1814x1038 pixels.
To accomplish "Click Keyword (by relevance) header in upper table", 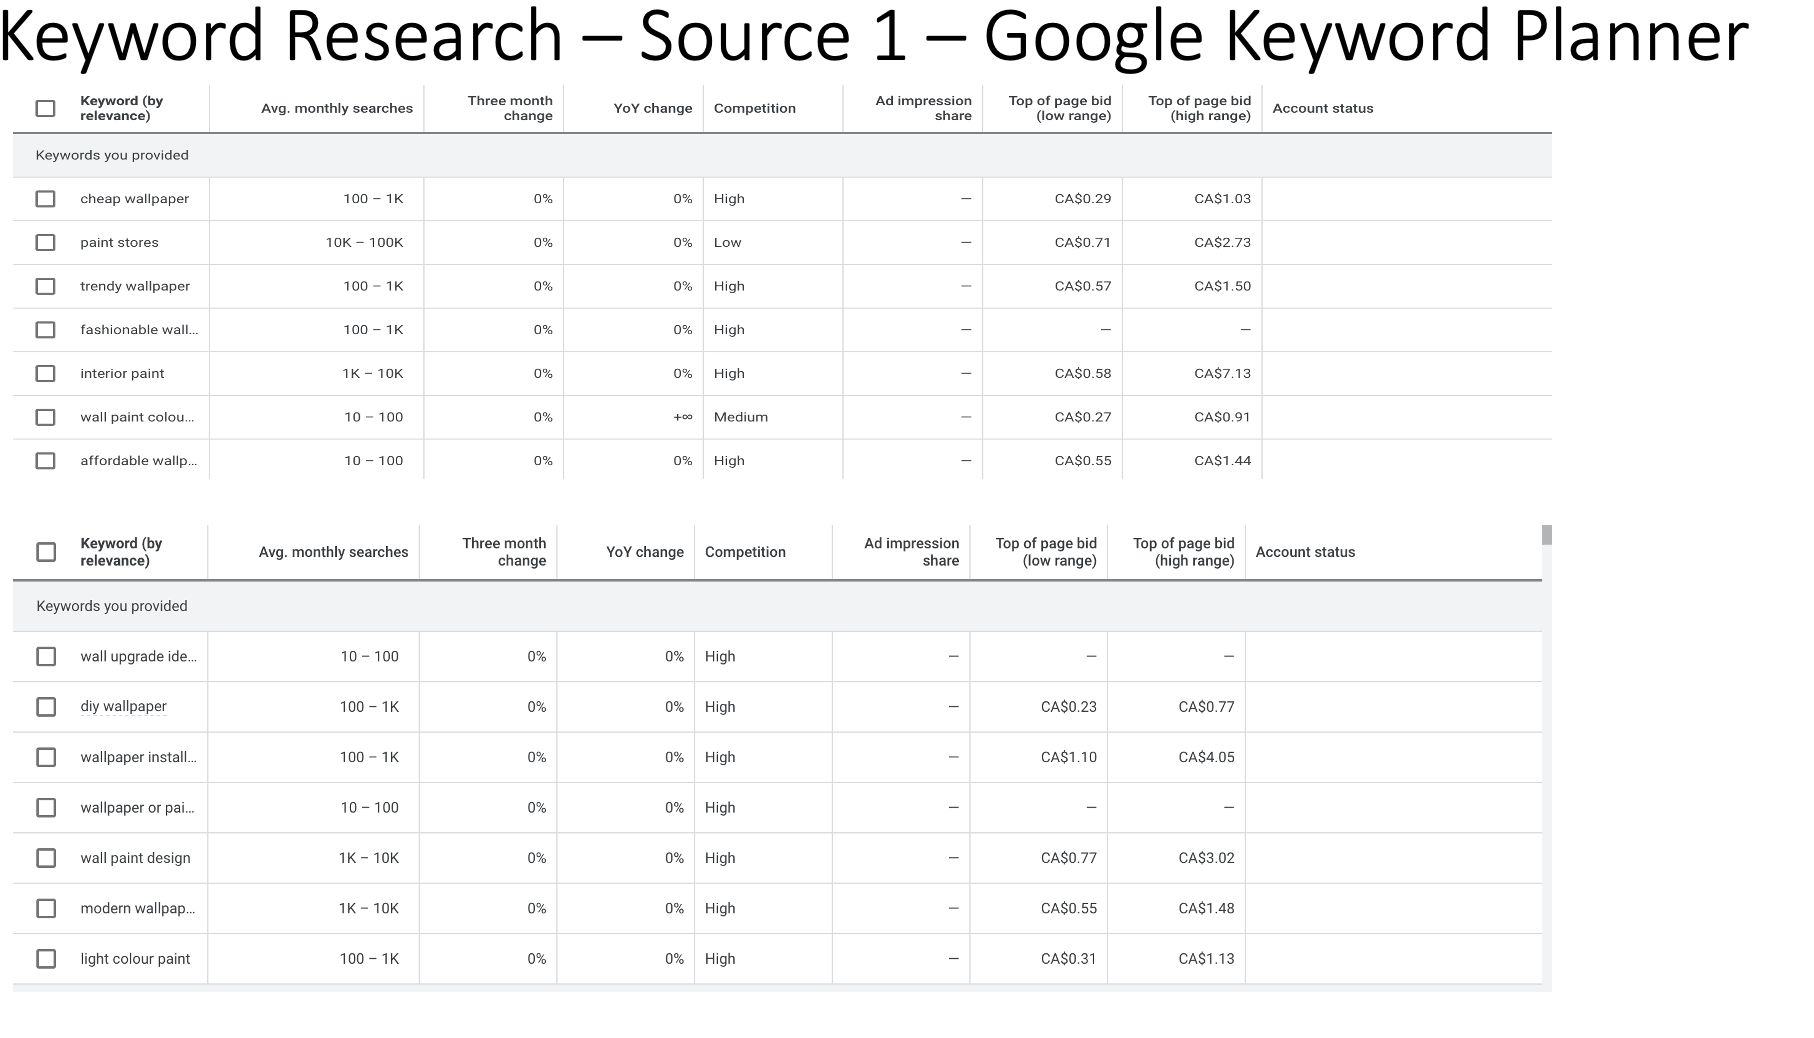I will pos(121,108).
